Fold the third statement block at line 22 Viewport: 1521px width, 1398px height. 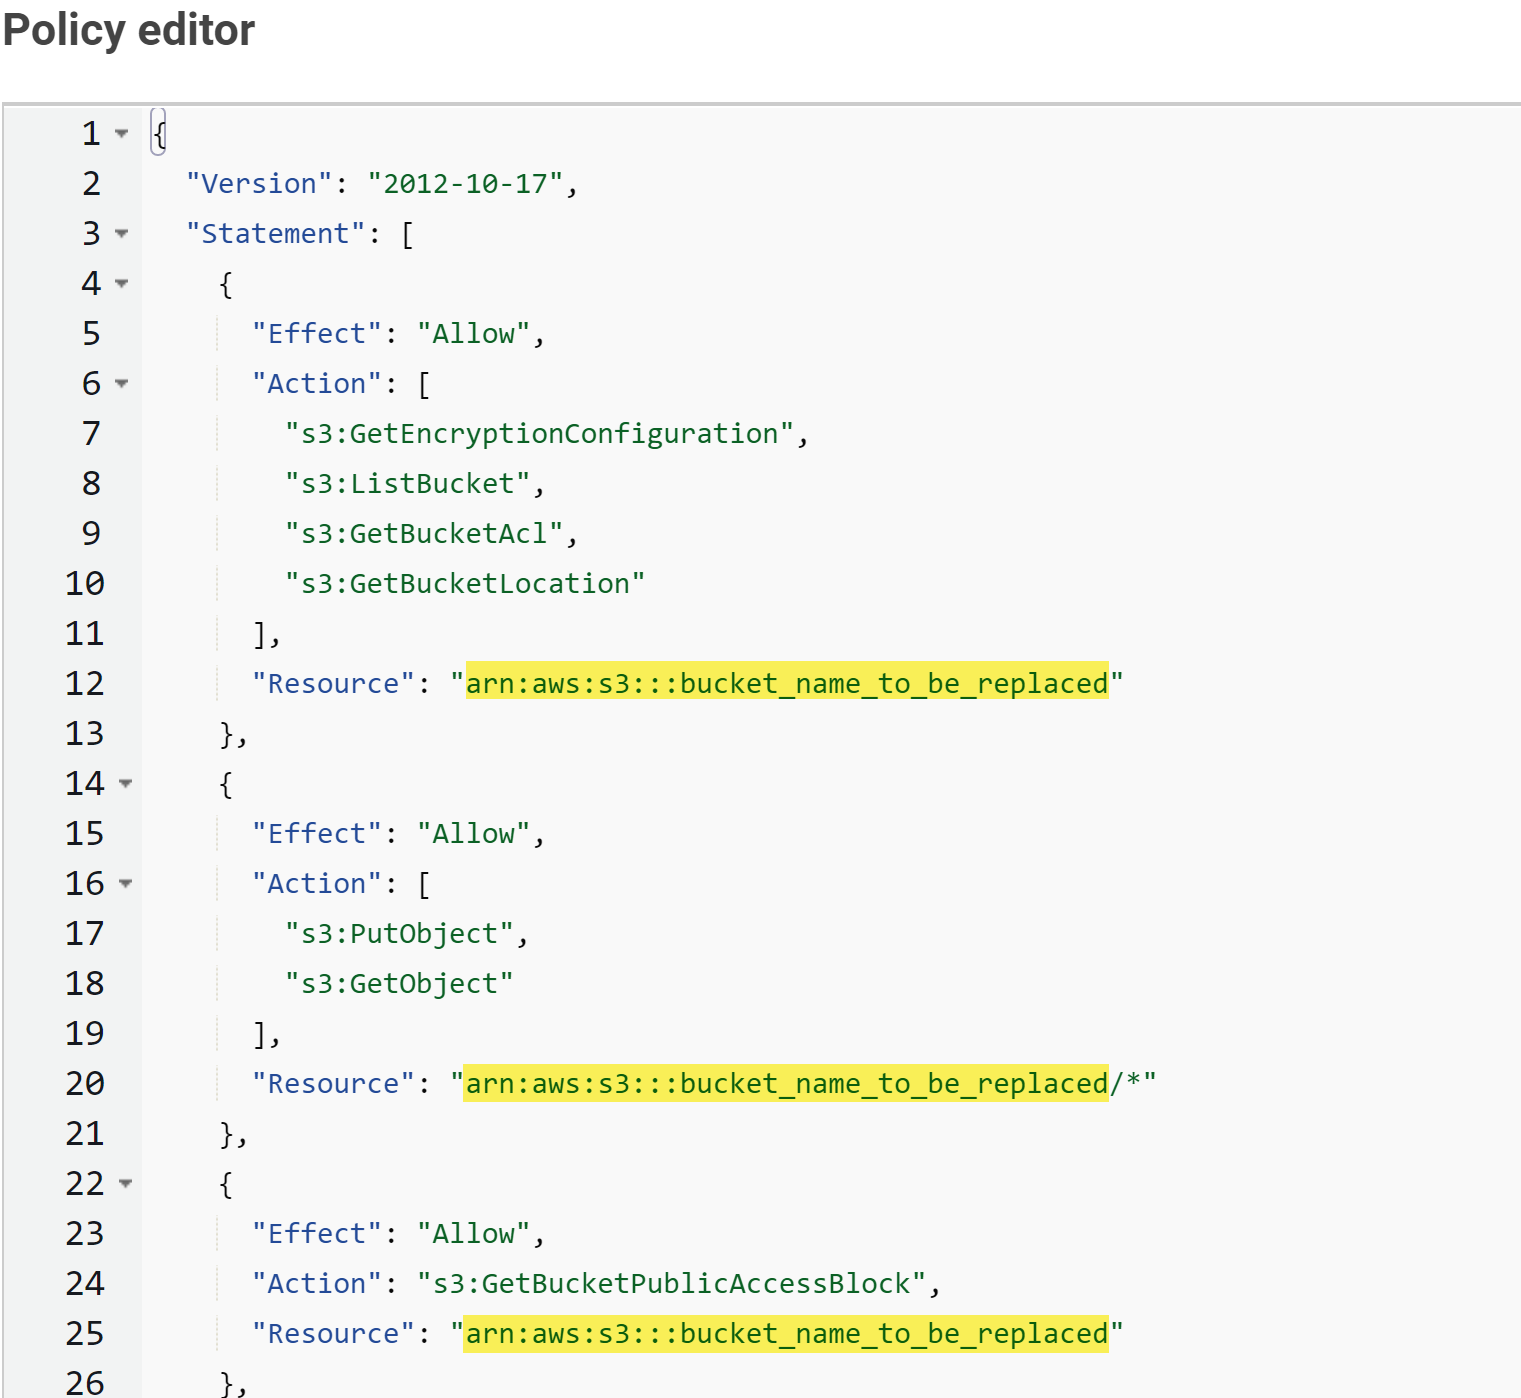pos(125,1183)
